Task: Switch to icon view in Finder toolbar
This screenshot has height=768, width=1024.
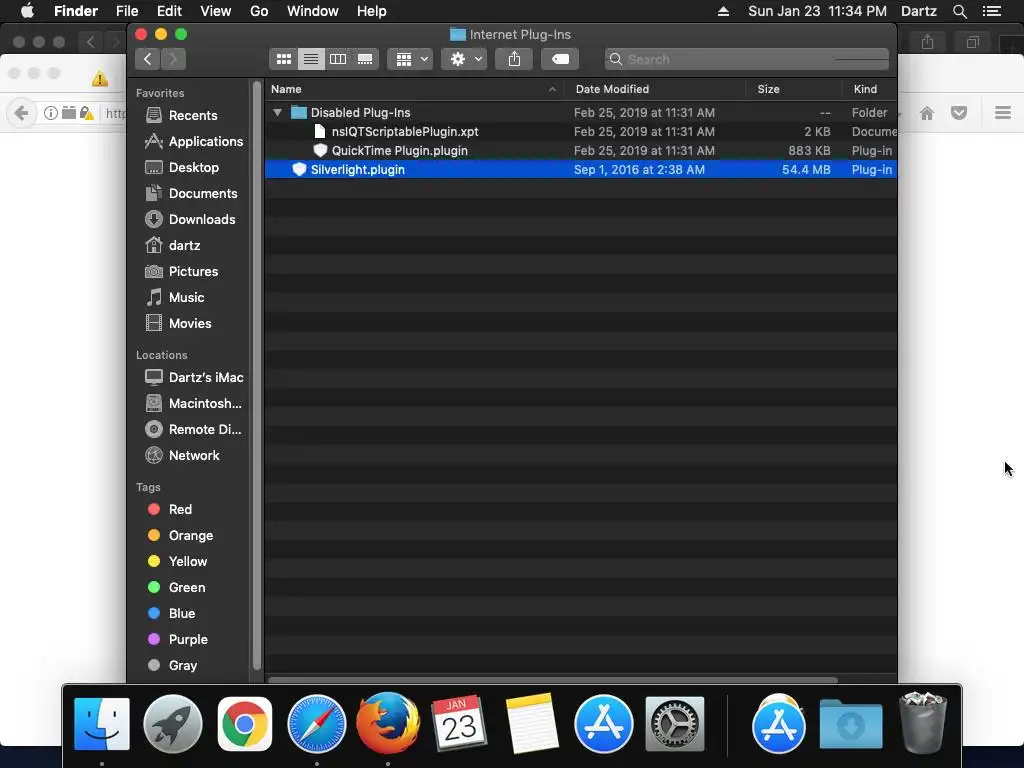Action: click(283, 59)
